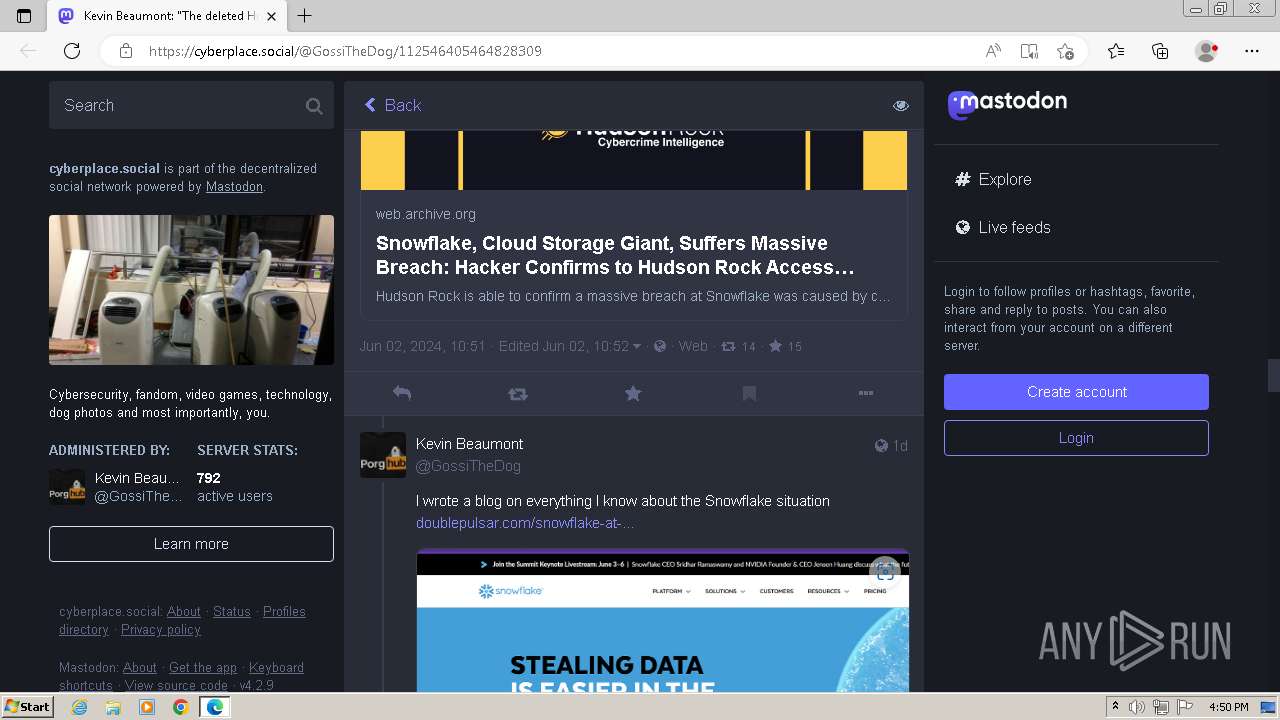Open the Windows Start menu
1280x720 pixels.
pos(27,706)
